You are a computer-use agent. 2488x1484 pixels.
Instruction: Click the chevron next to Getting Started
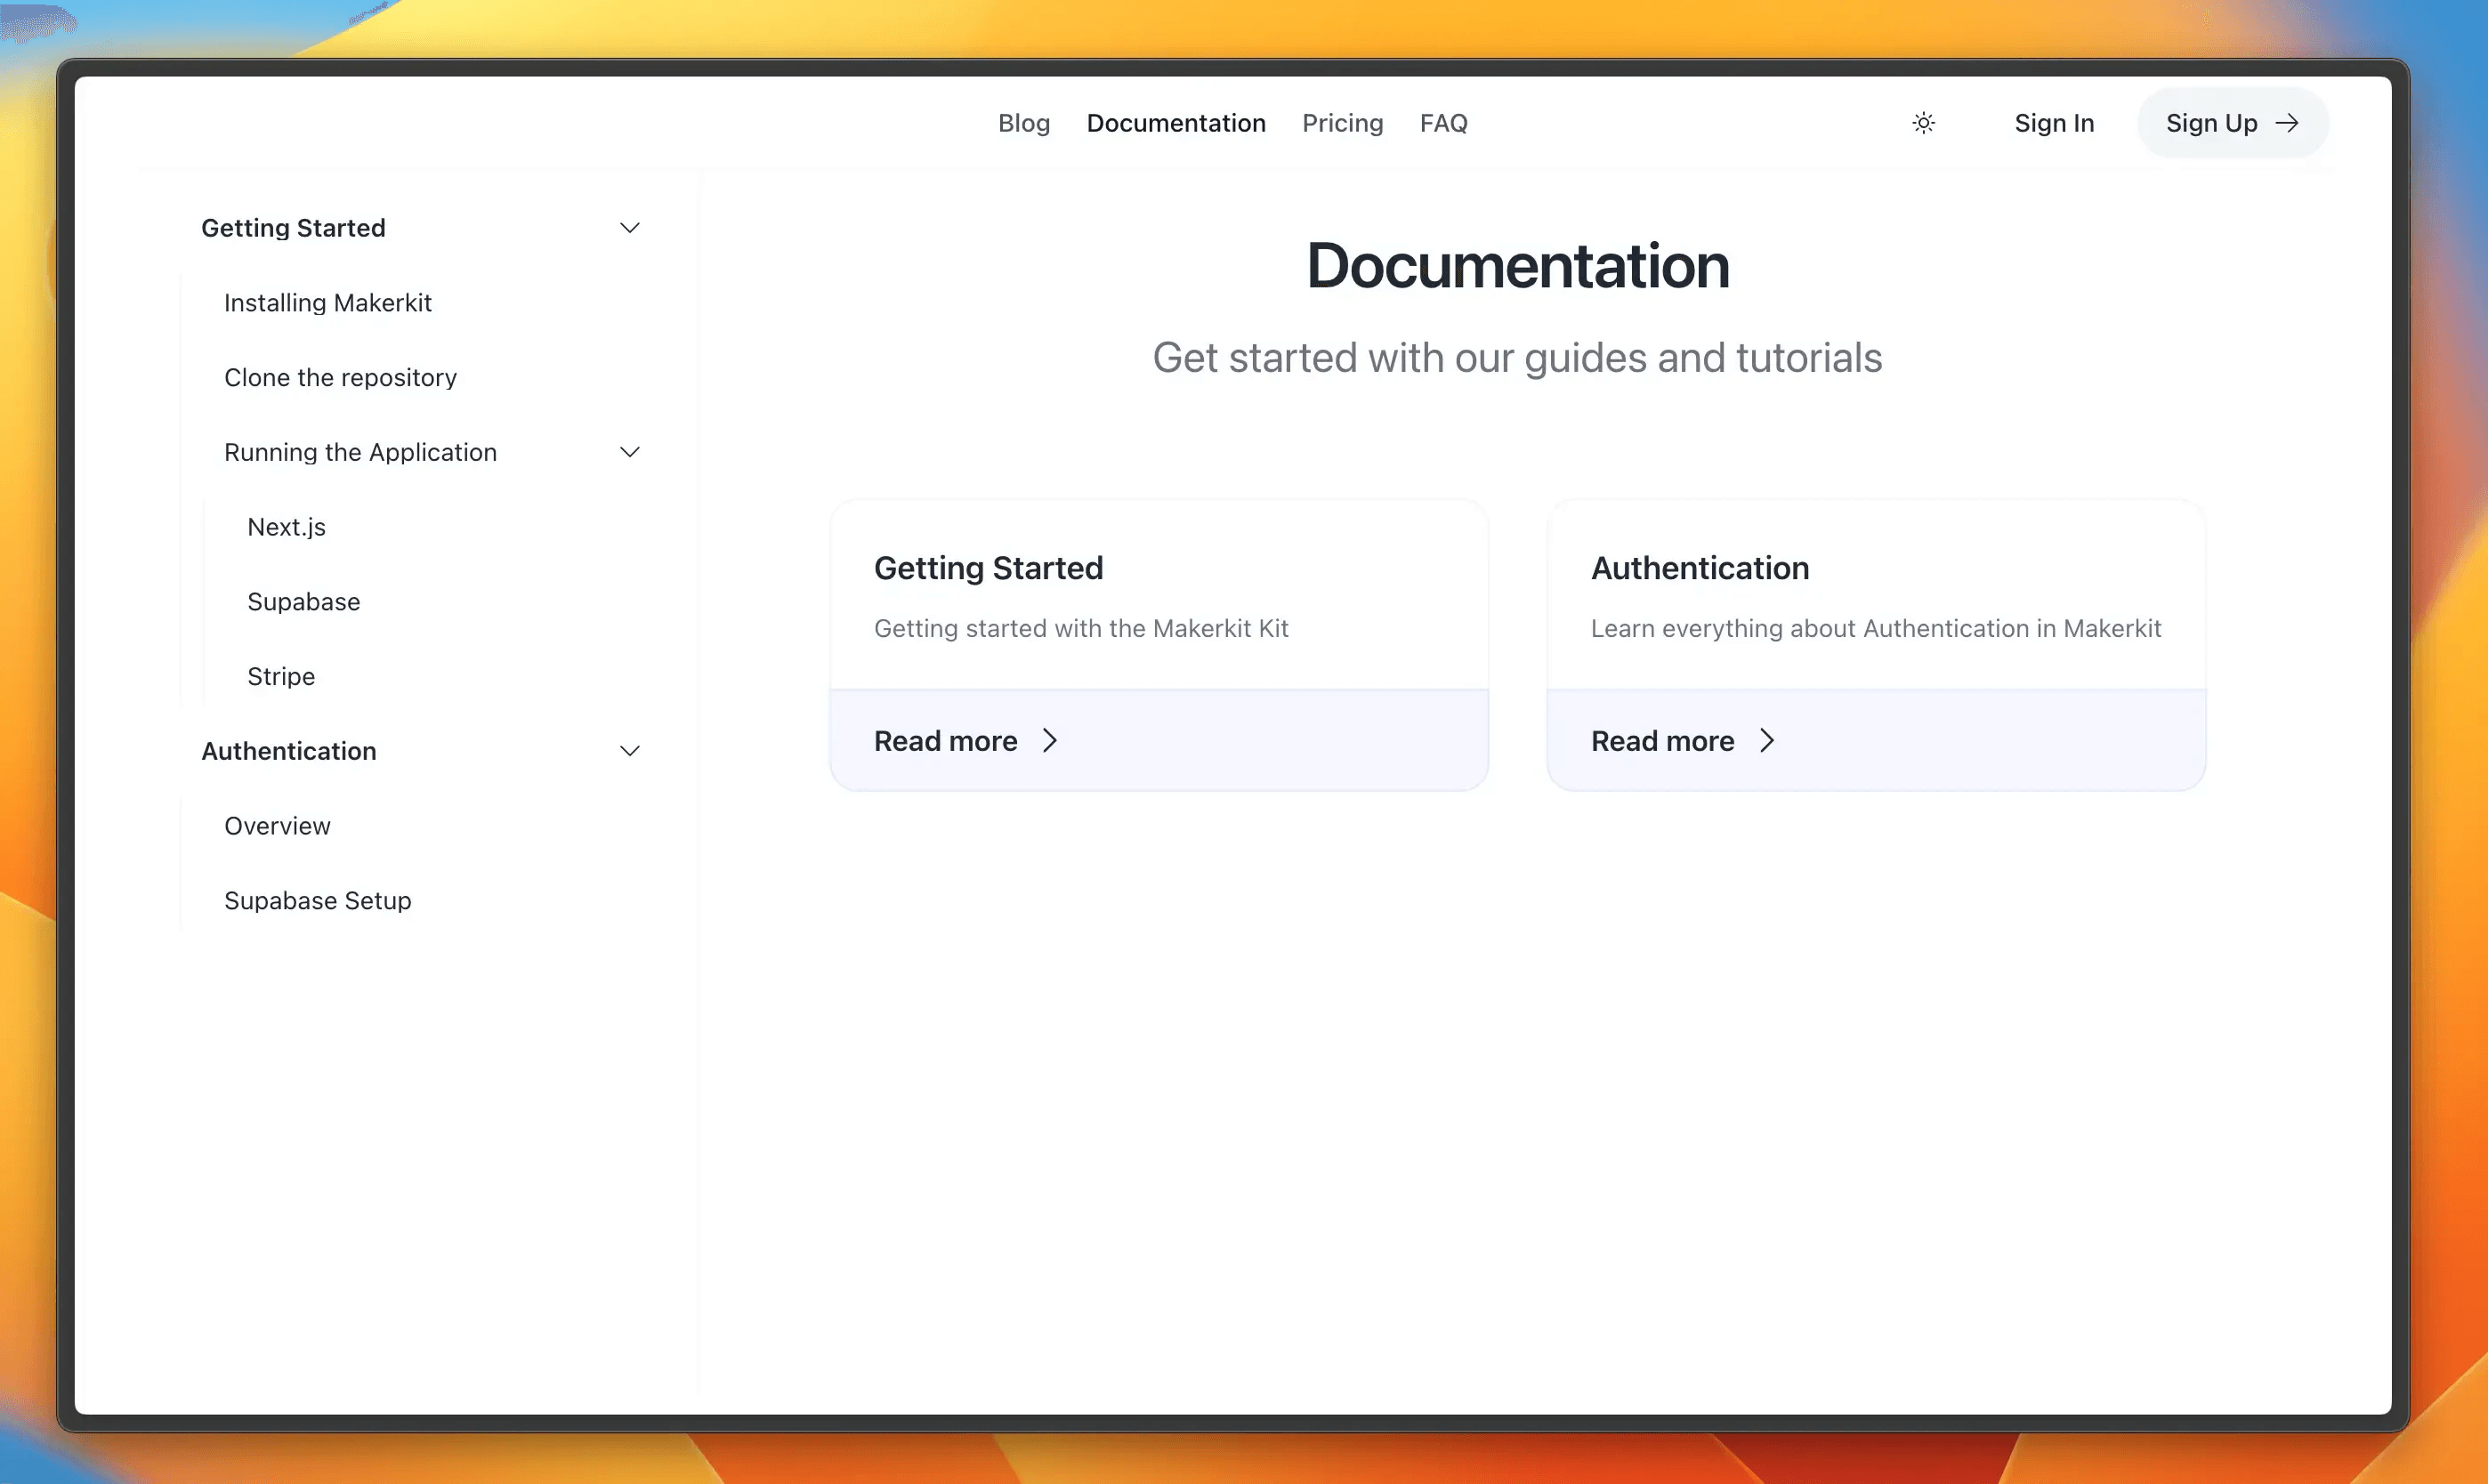click(627, 226)
